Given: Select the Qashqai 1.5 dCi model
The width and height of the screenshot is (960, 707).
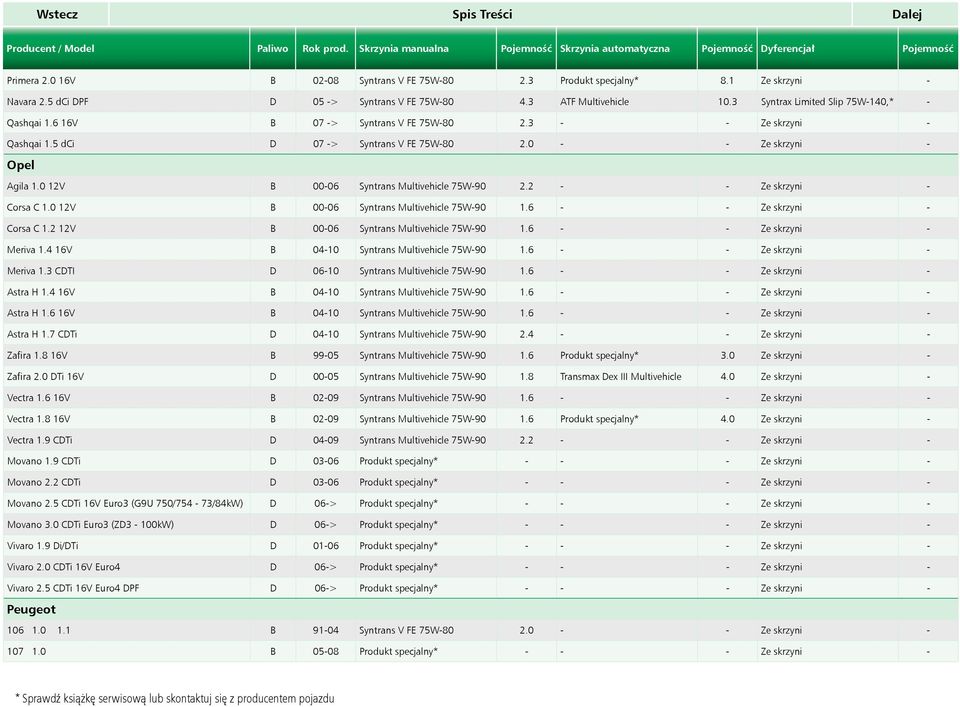Looking at the screenshot, I should 40,144.
